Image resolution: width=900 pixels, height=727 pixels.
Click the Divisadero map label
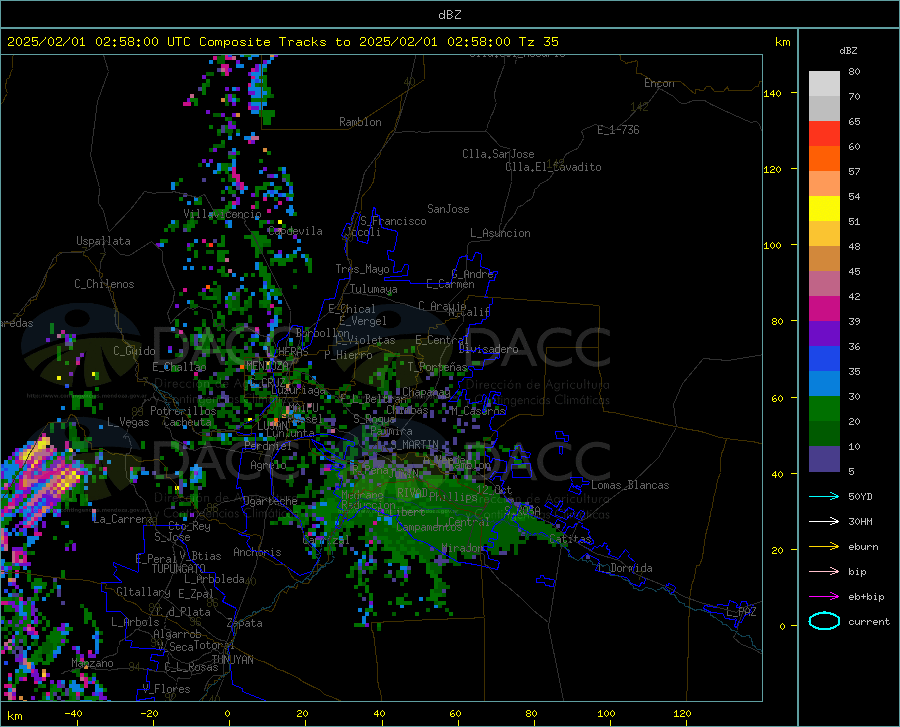[488, 349]
